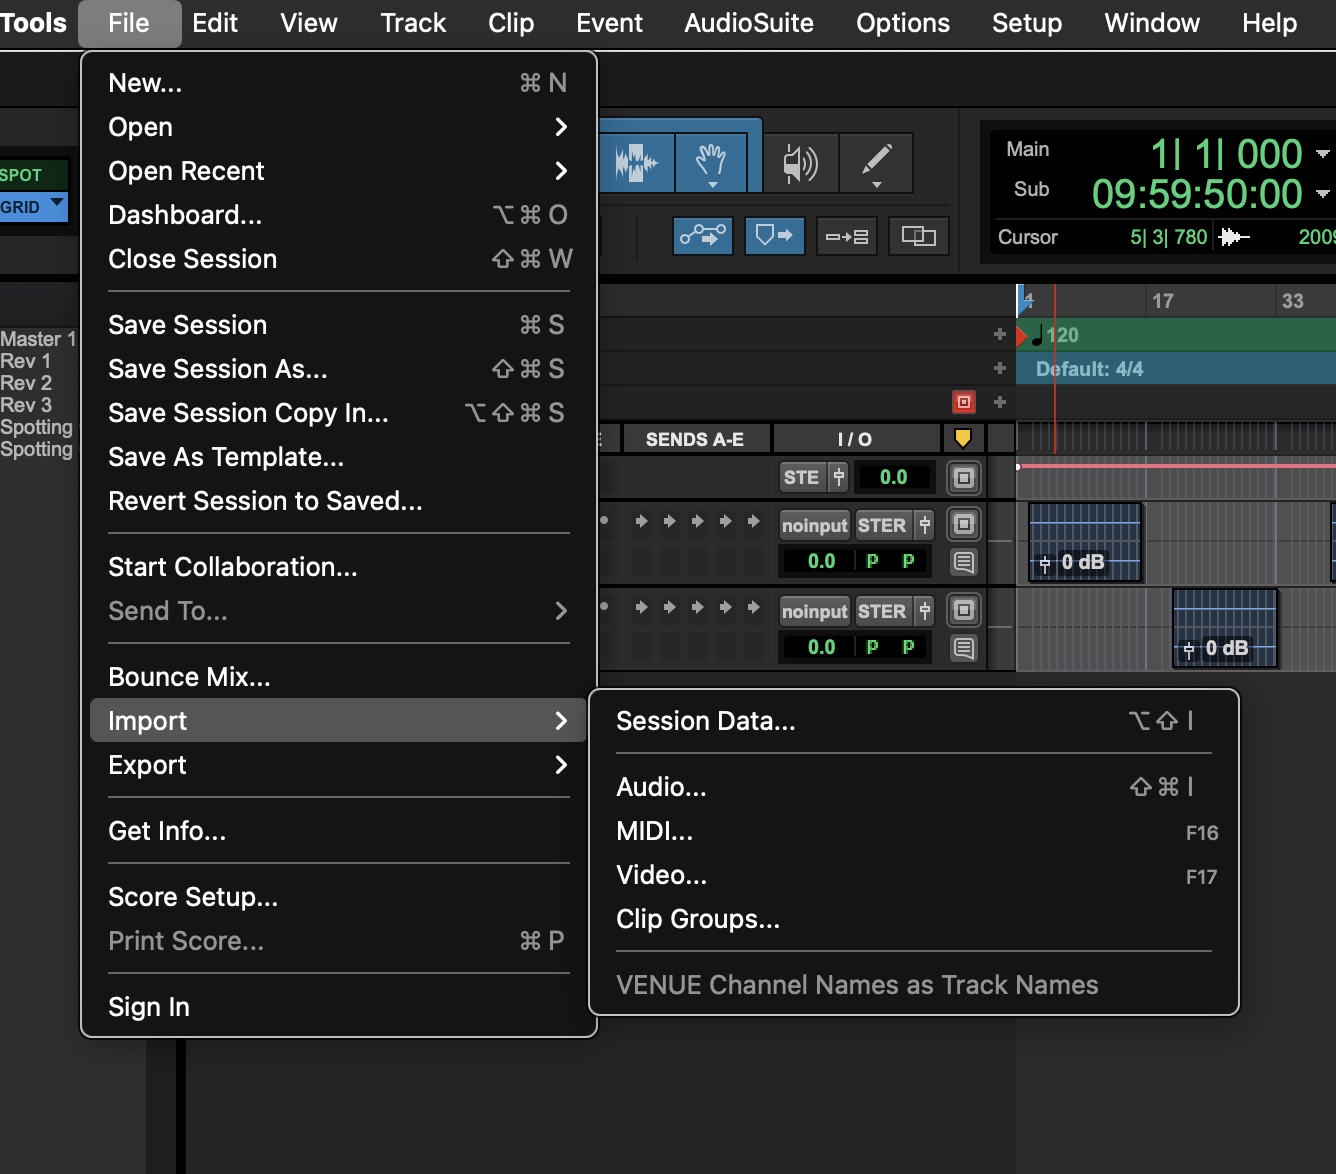Select the Selector waveform tool
The width and height of the screenshot is (1336, 1174).
636,161
